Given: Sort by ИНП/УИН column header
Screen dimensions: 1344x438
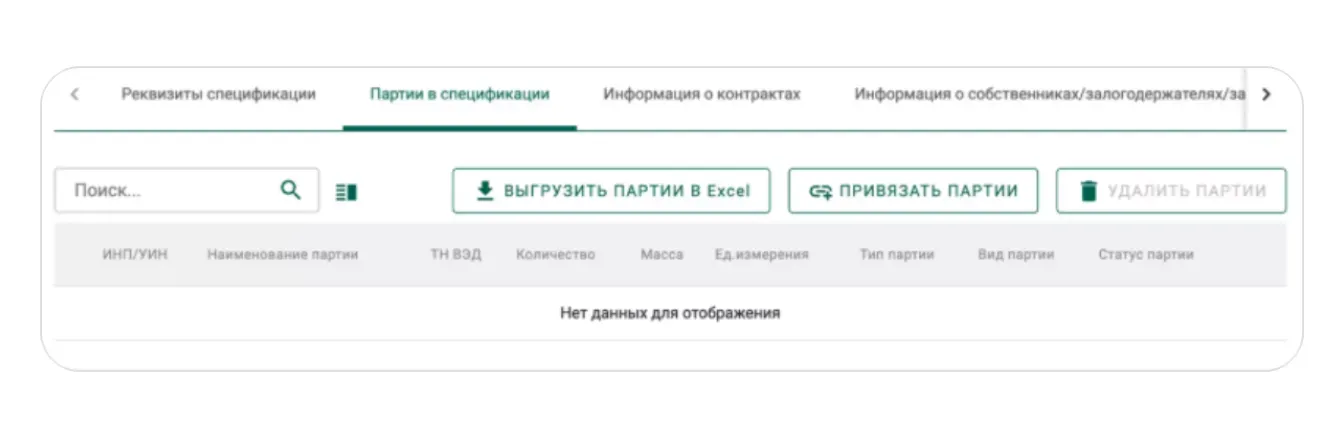Looking at the screenshot, I should tap(135, 255).
